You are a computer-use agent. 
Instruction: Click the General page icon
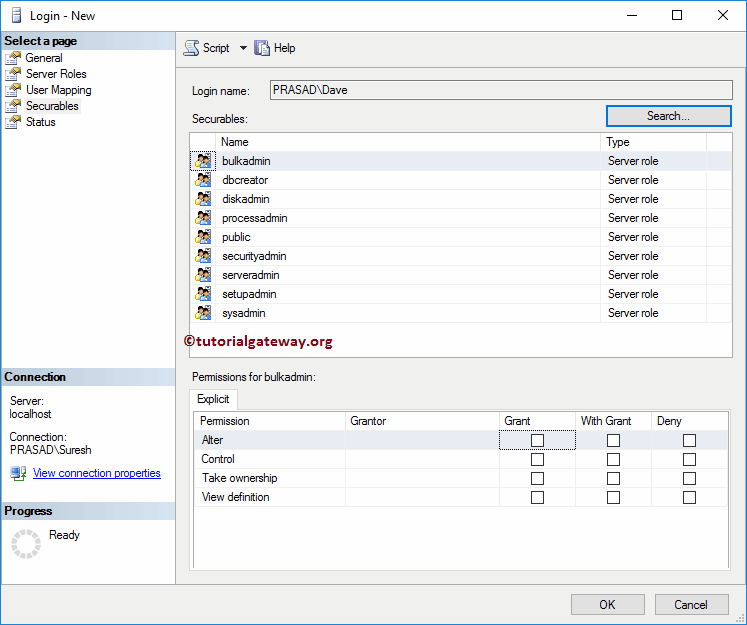point(13,58)
